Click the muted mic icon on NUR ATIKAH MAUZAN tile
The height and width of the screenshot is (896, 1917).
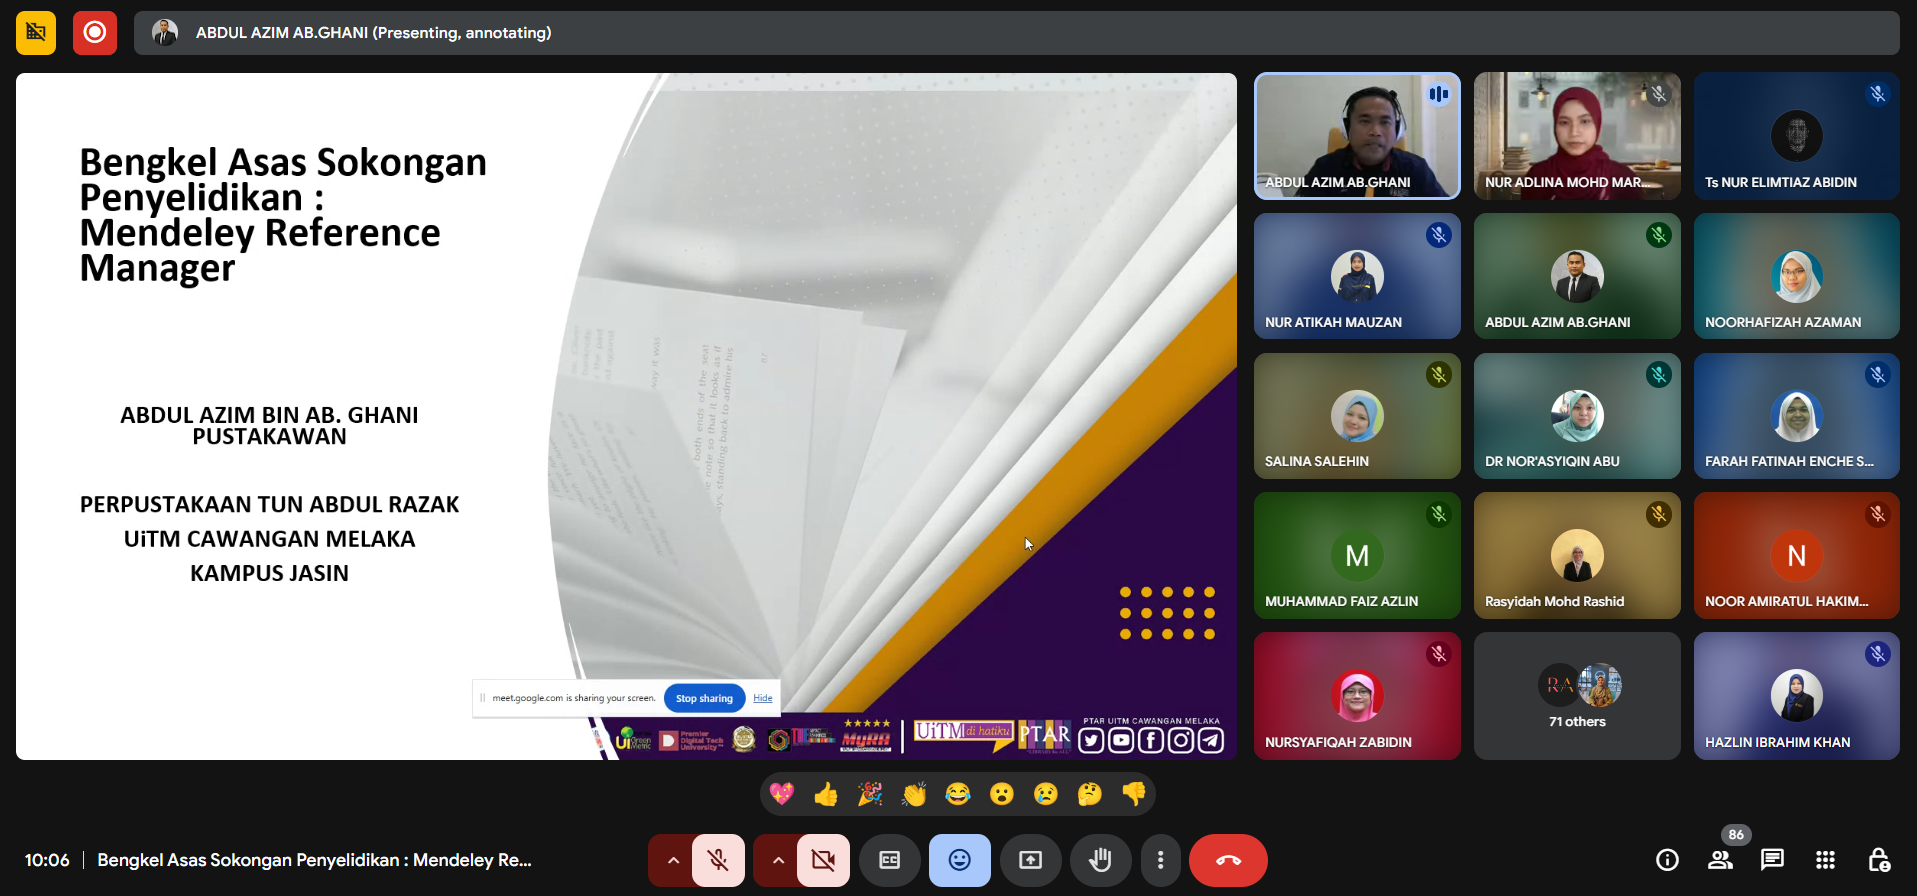coord(1439,235)
